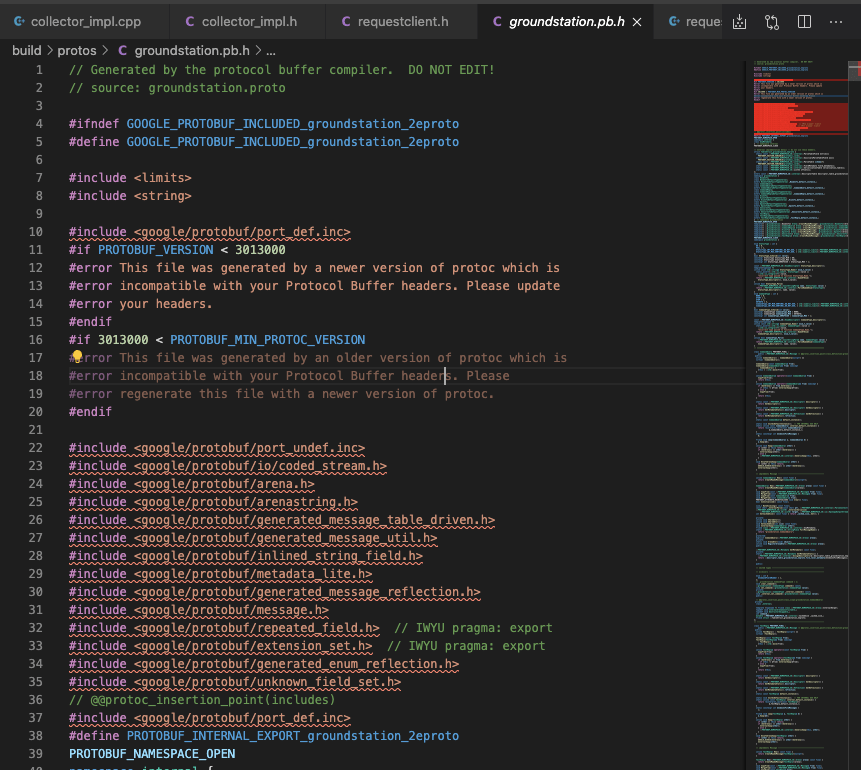The image size is (861, 770).
Task: Click the run/install box icon in the editor toolbar
Action: [x=739, y=21]
